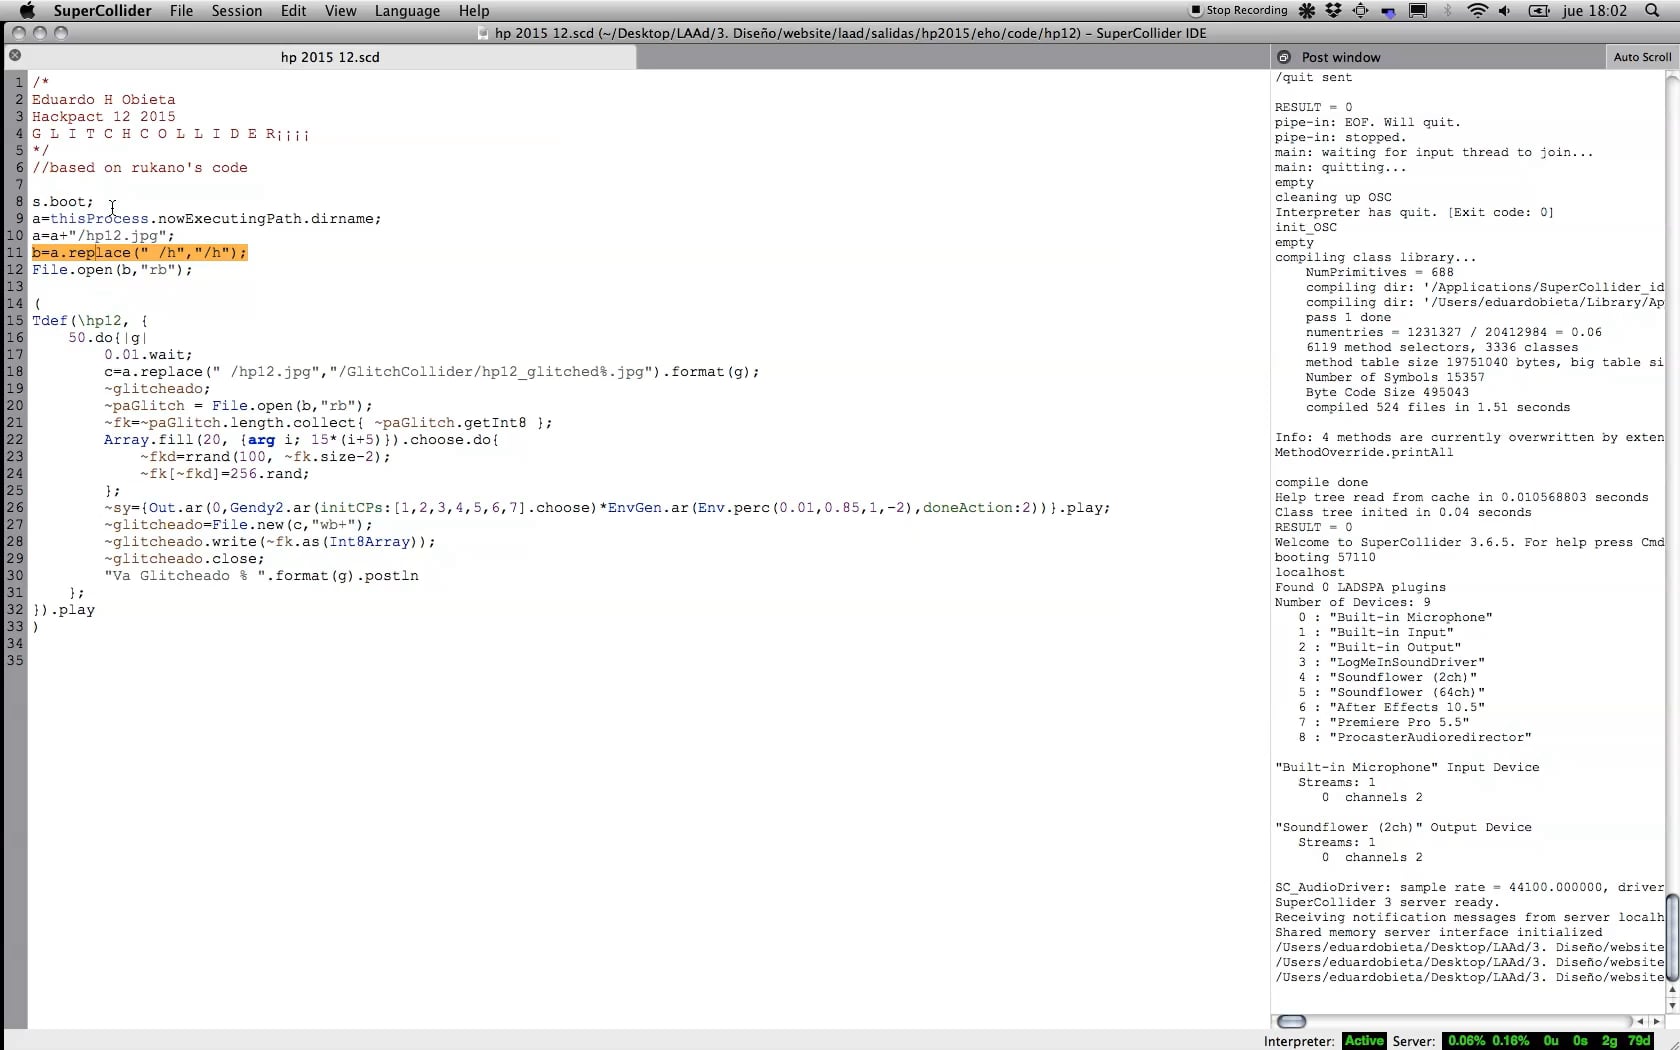
Task: Click the 'Soundflower (64ch)' device line
Action: (1392, 692)
